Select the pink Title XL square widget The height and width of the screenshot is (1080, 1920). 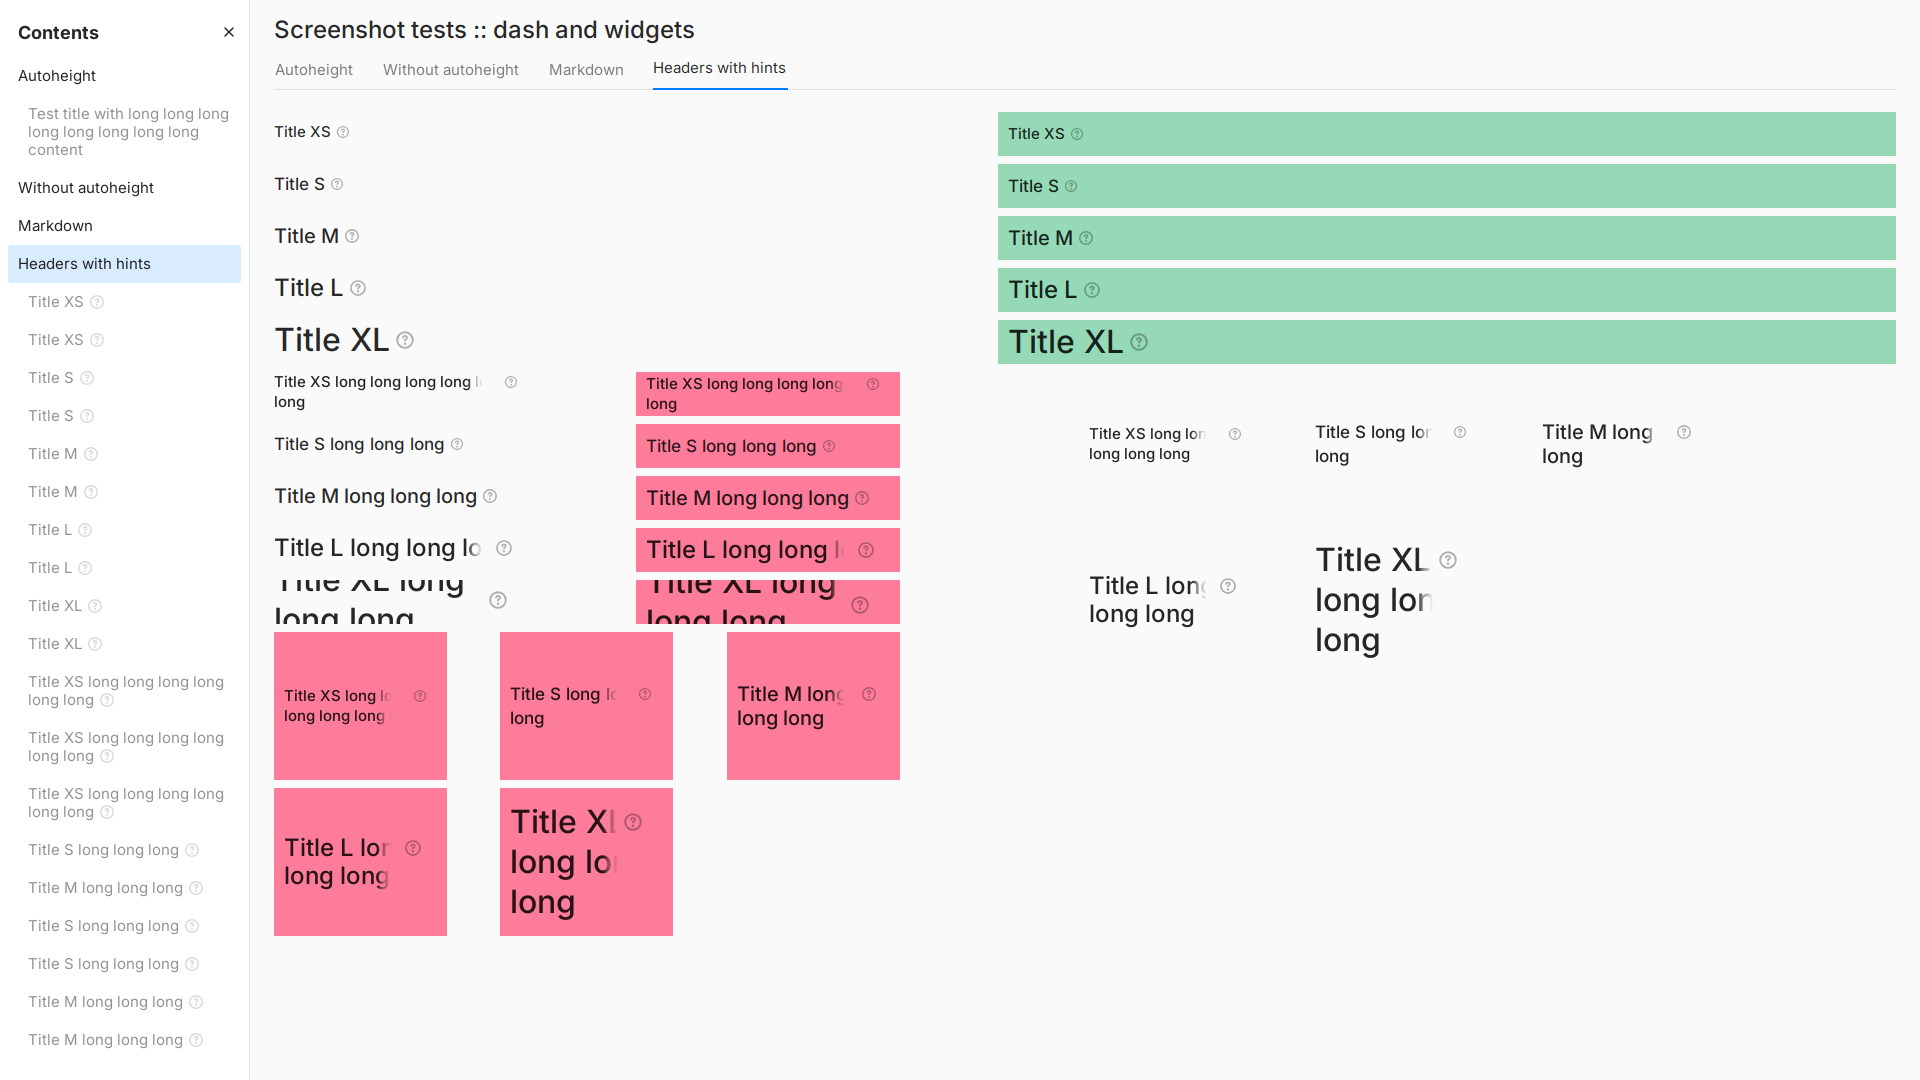point(586,862)
